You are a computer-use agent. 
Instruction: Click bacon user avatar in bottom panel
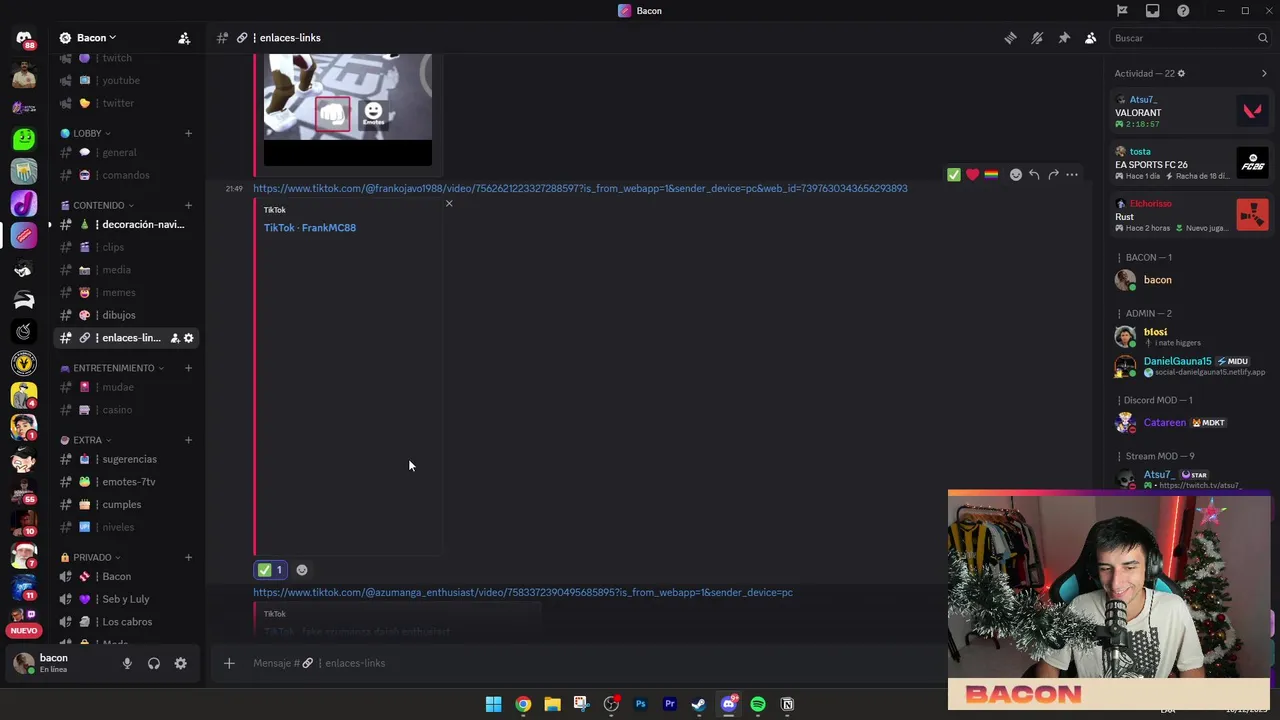pyautogui.click(x=24, y=663)
